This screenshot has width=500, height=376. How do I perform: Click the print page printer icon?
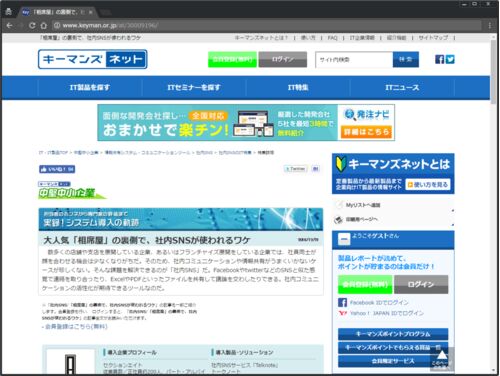(x=338, y=219)
